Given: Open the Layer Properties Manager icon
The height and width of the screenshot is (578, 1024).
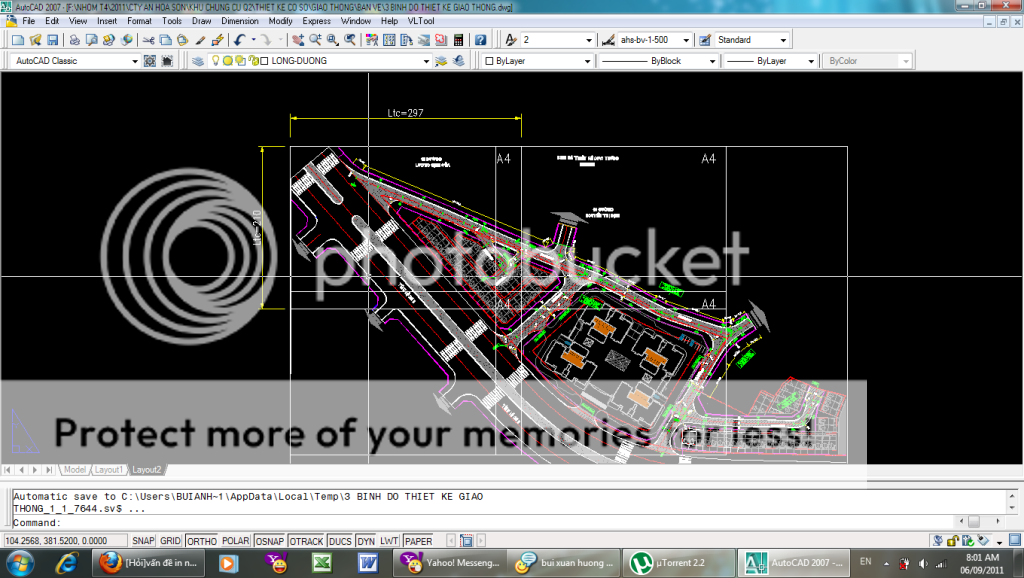Looking at the screenshot, I should pos(198,61).
